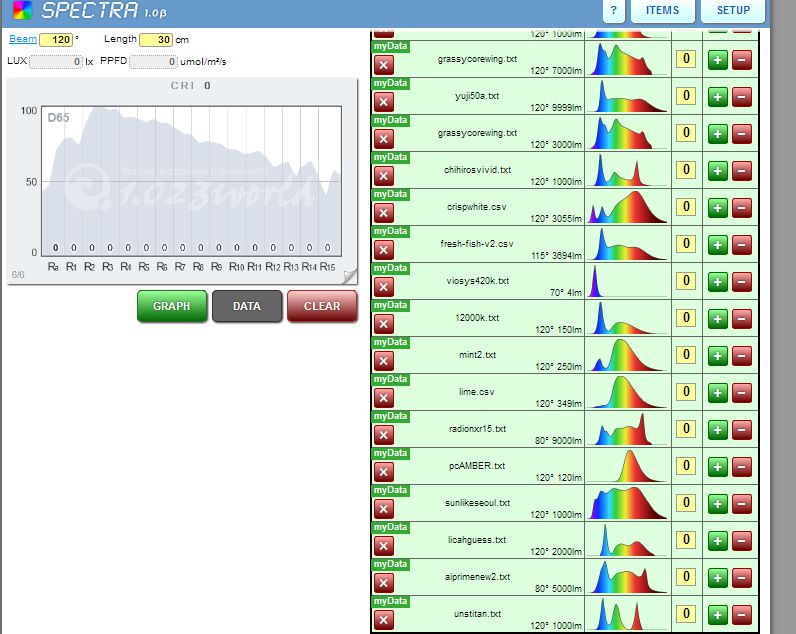This screenshot has height=634, width=796.
Task: Click the myData tag on 12000k.txt row
Action: [390, 305]
